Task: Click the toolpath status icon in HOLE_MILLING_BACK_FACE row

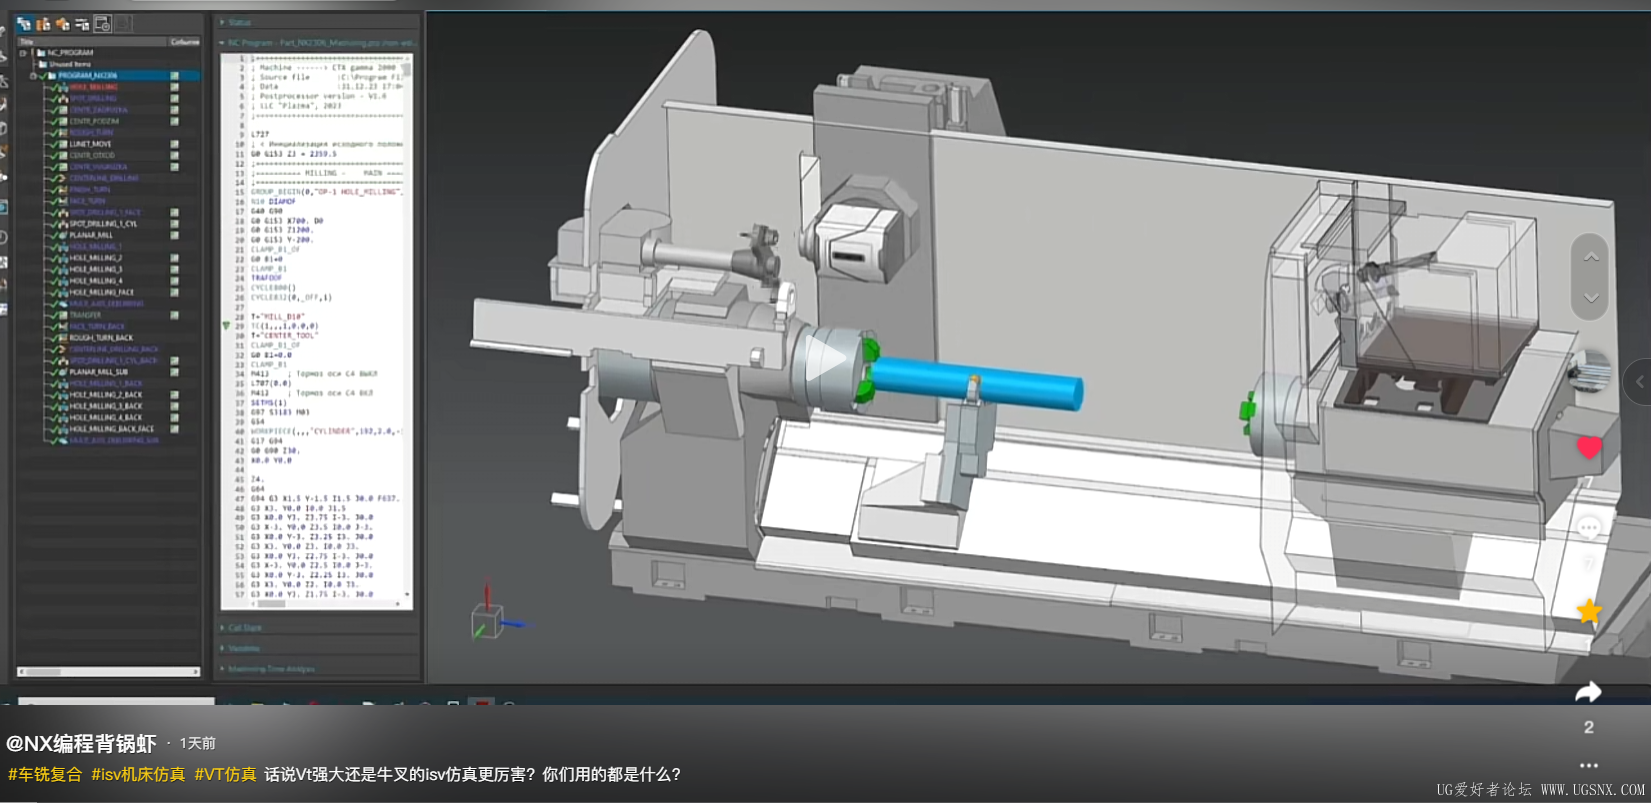Action: click(174, 429)
